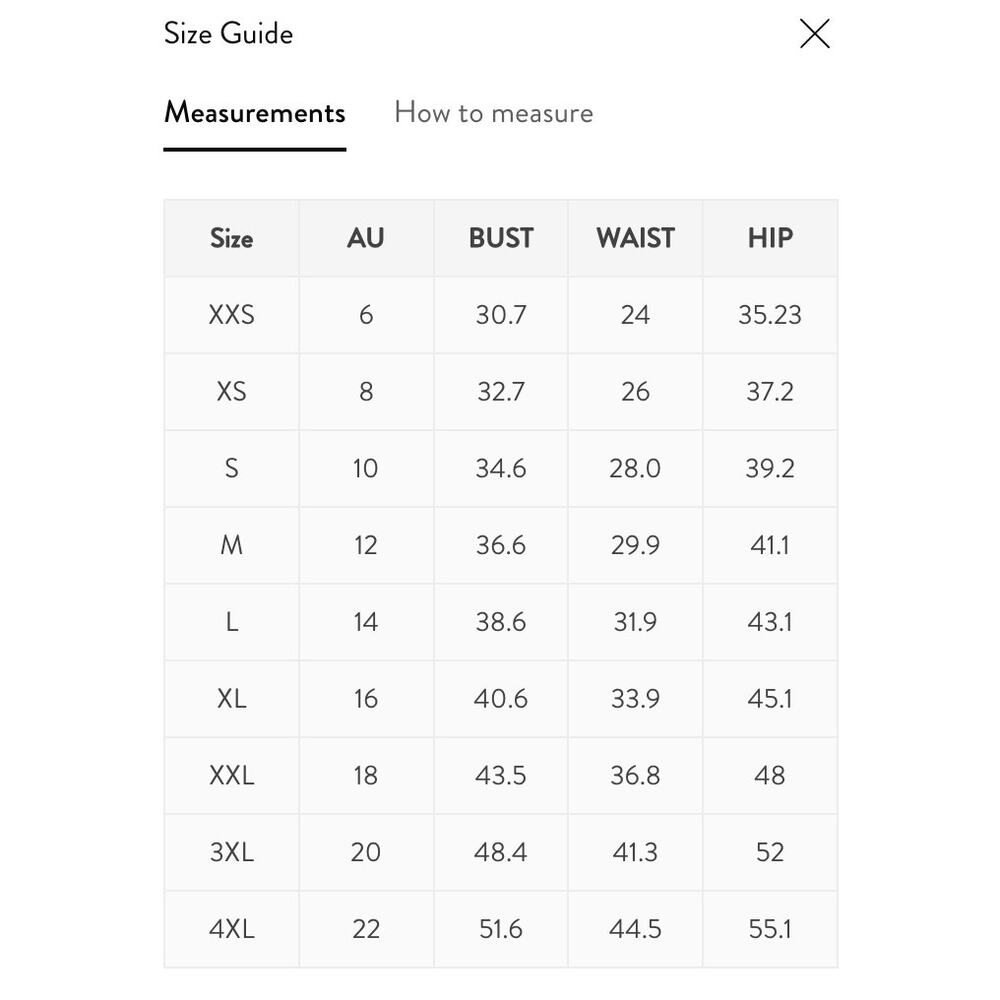Click bust value 34.6 for size S
The width and height of the screenshot is (1000, 1000).
pos(501,468)
